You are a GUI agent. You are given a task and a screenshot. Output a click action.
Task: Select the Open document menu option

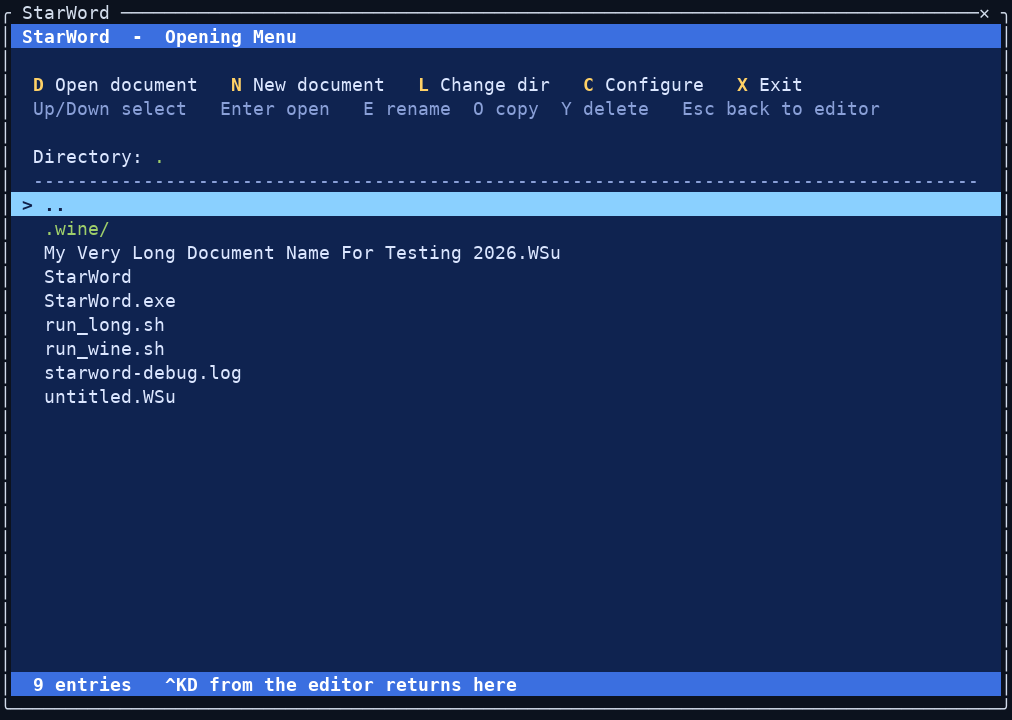[x=115, y=85]
